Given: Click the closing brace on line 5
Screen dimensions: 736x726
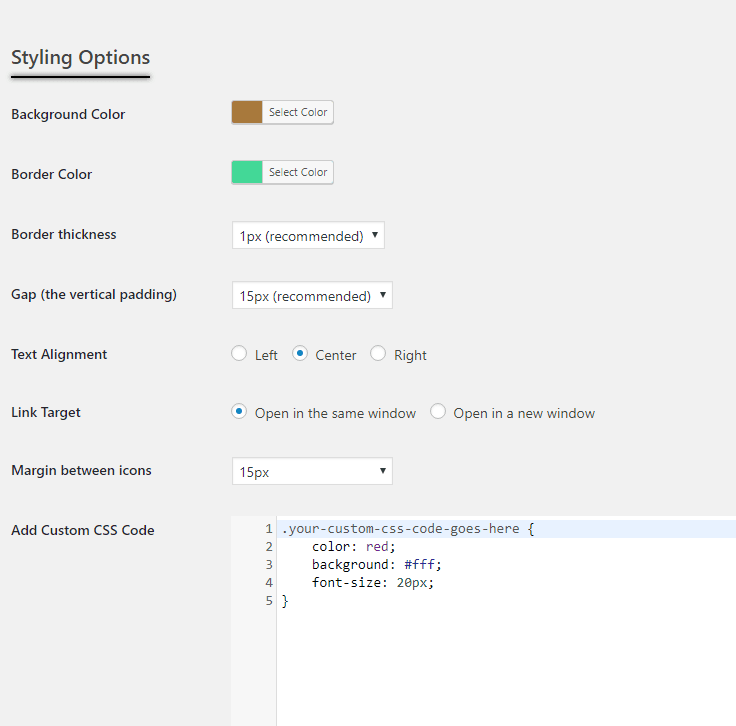Looking at the screenshot, I should pos(285,601).
